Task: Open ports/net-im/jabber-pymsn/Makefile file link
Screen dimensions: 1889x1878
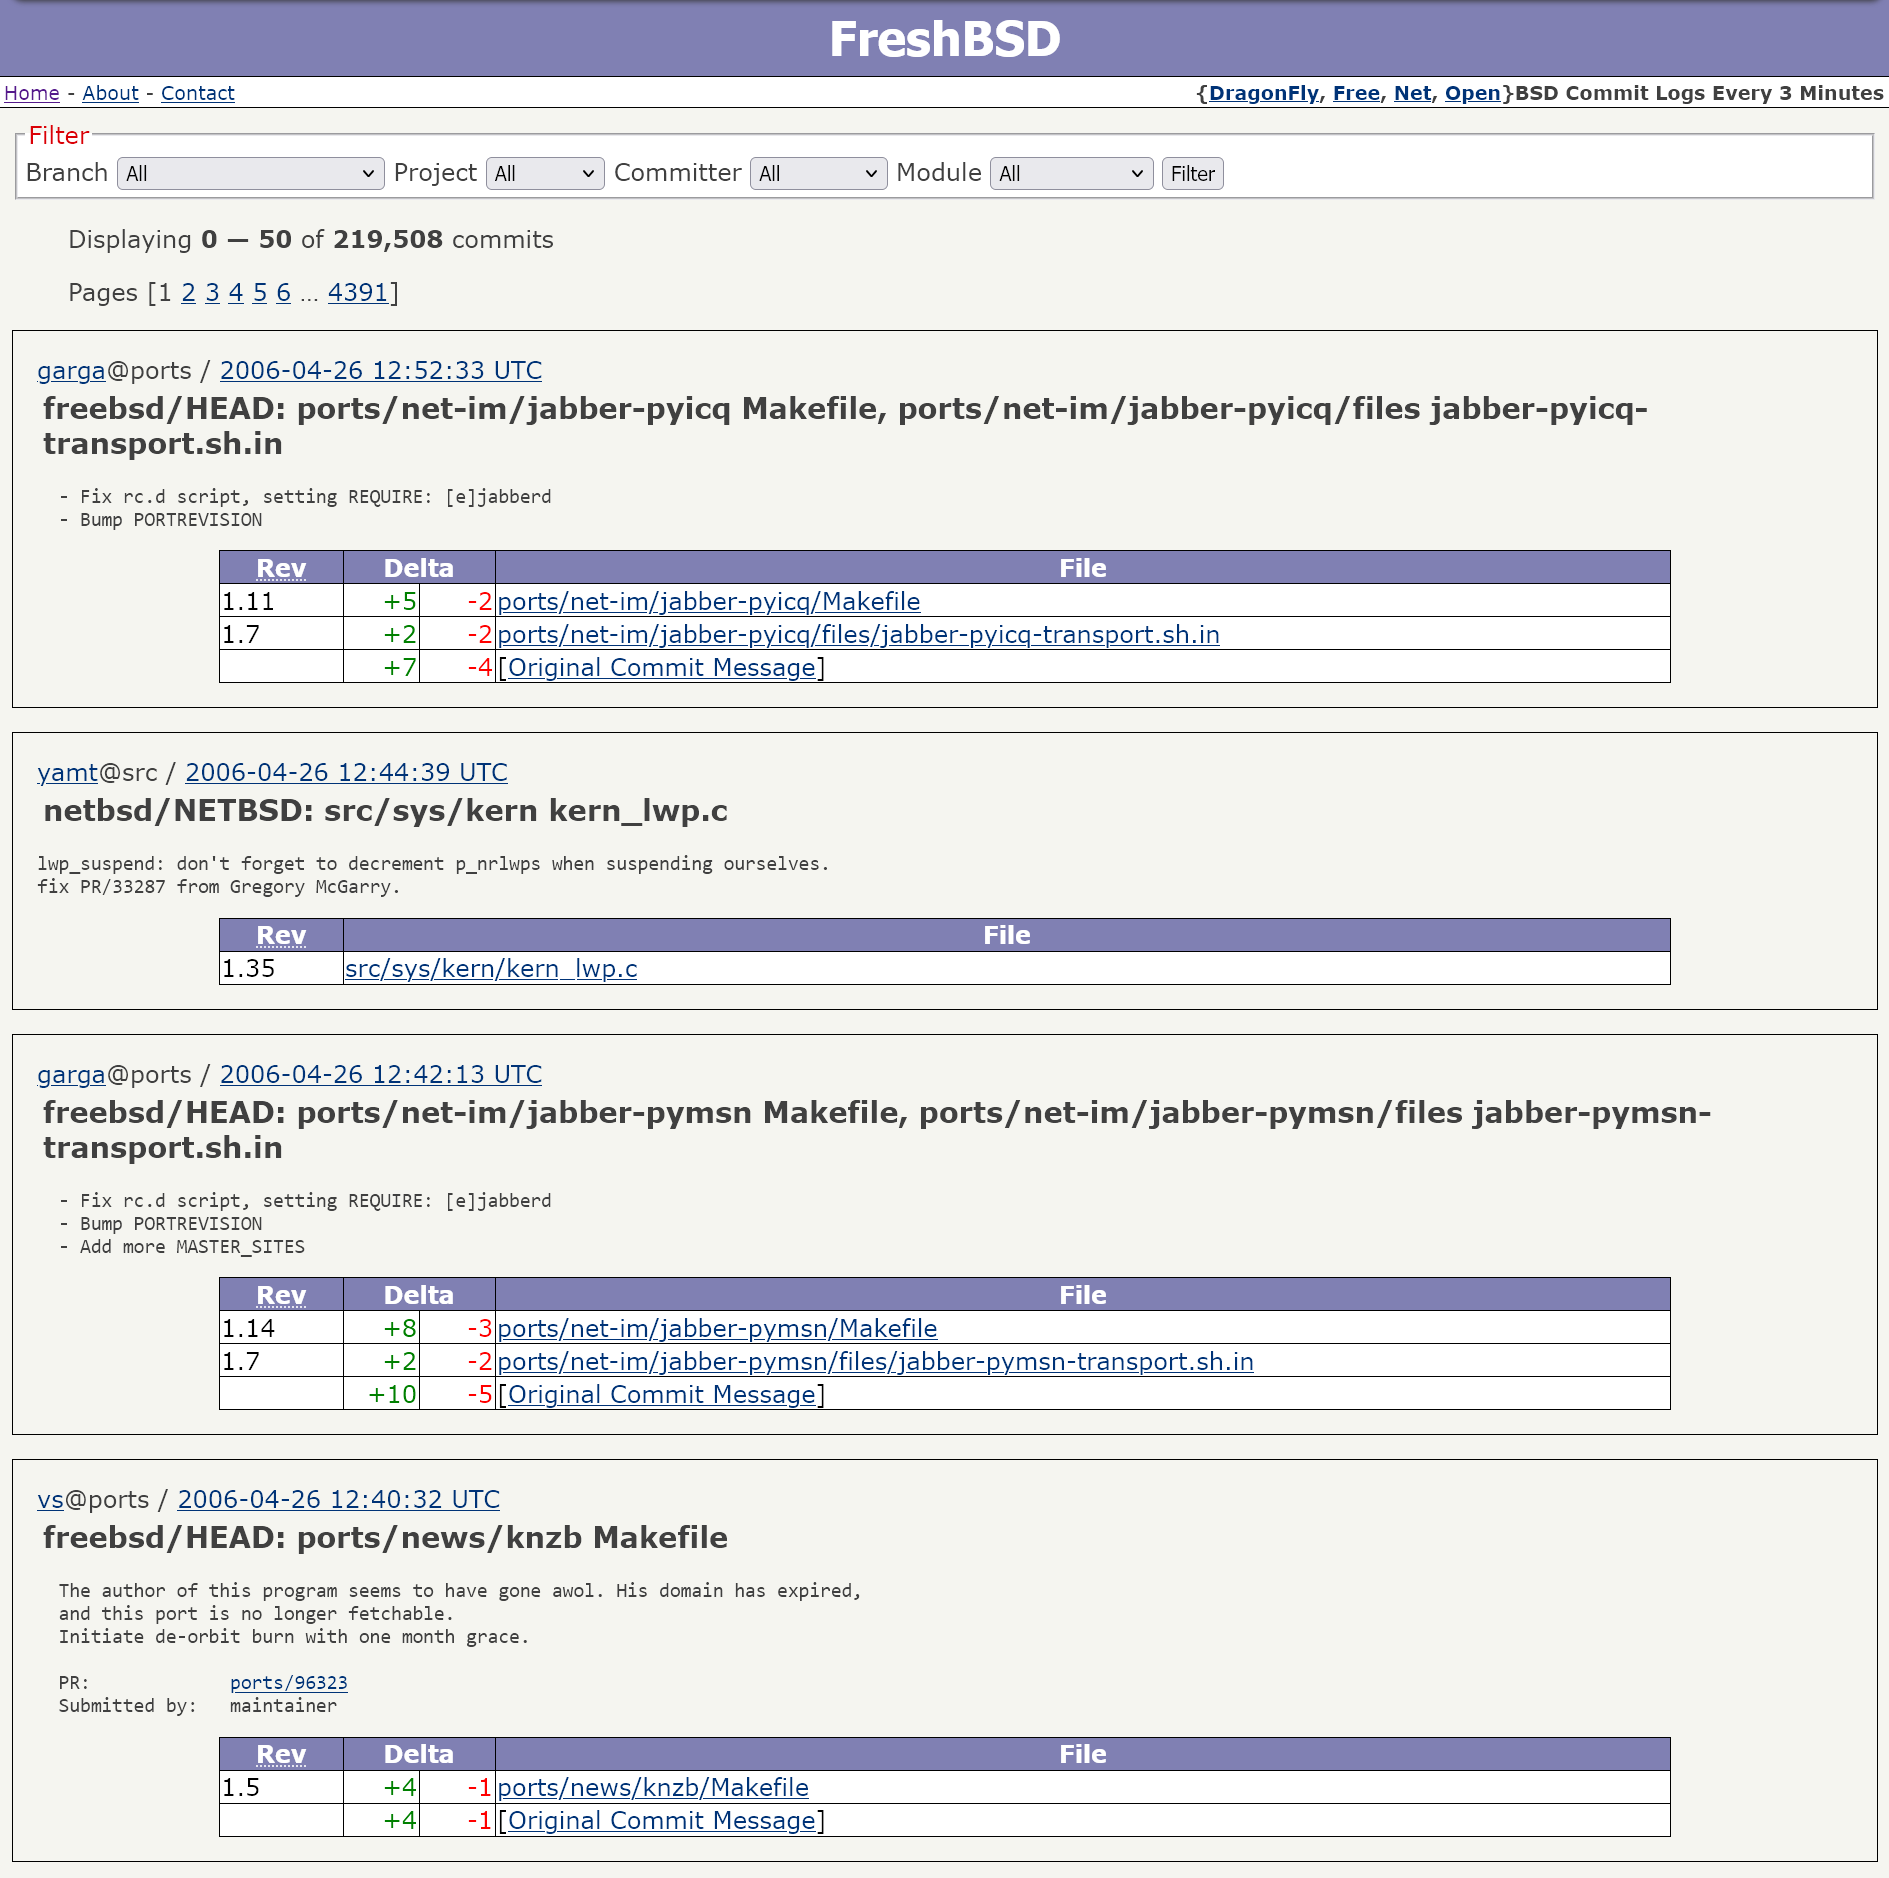Action: point(717,1329)
